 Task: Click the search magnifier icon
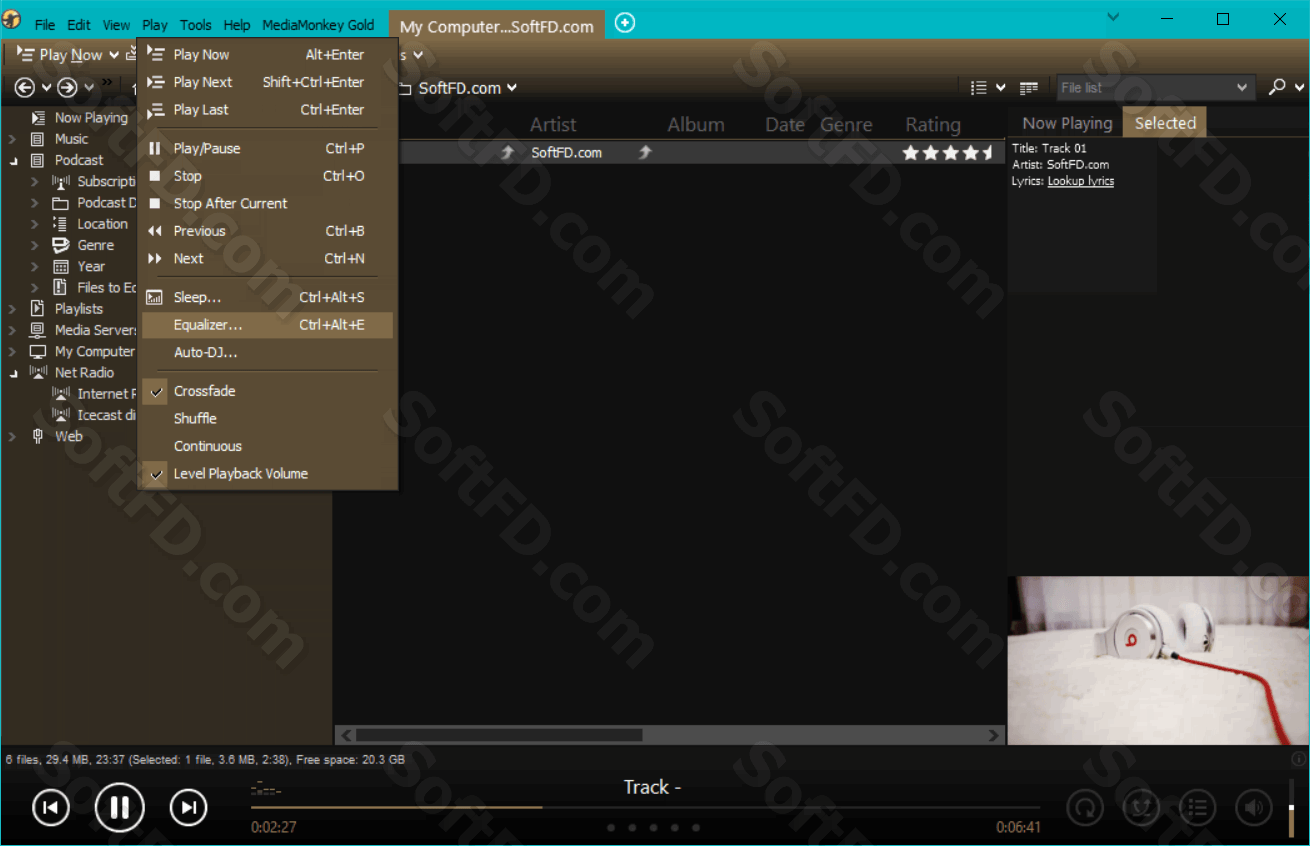(x=1276, y=88)
